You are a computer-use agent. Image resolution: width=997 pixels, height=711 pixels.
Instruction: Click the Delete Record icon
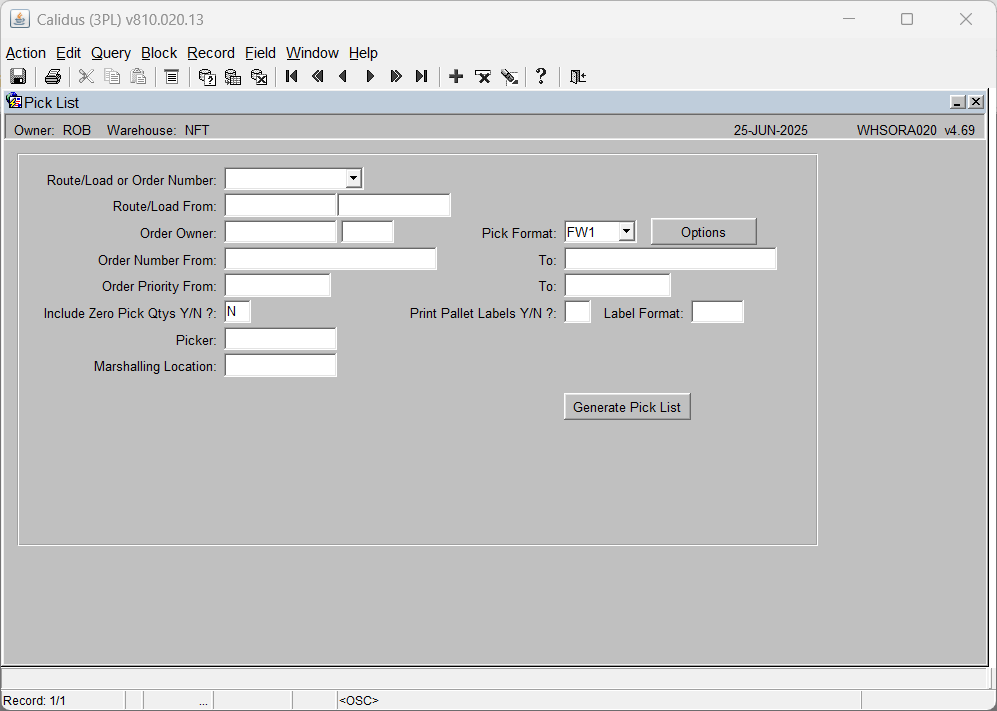pos(483,77)
